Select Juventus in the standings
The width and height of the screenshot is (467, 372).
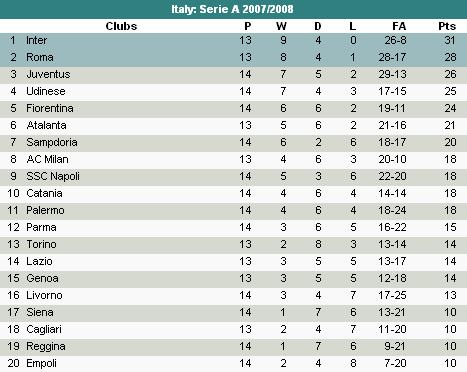point(48,74)
